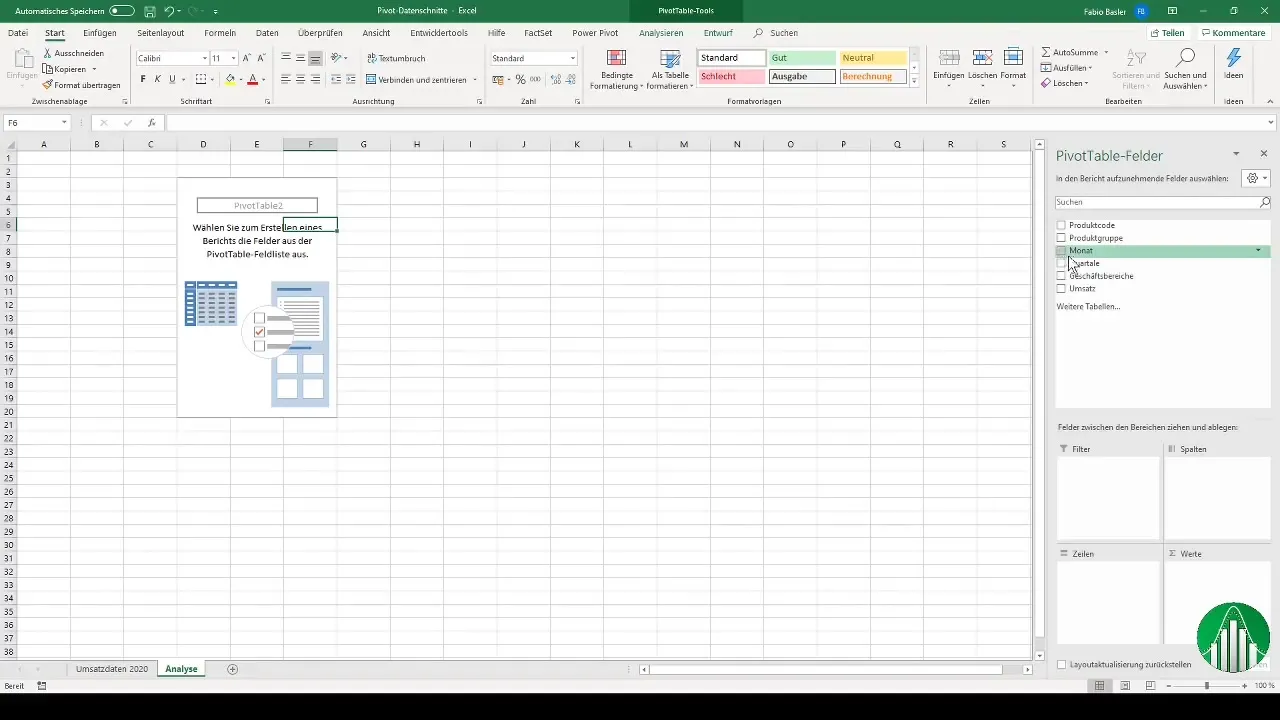Decrease the font size

click(261, 58)
